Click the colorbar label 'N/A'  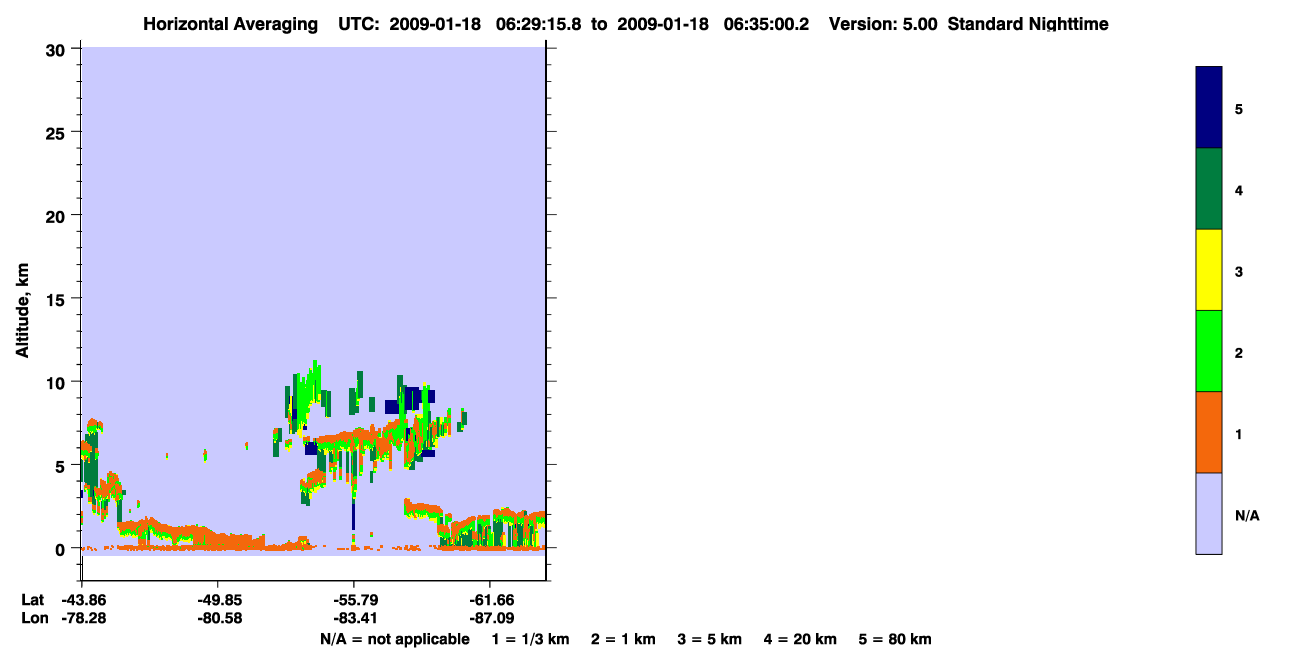[1247, 515]
